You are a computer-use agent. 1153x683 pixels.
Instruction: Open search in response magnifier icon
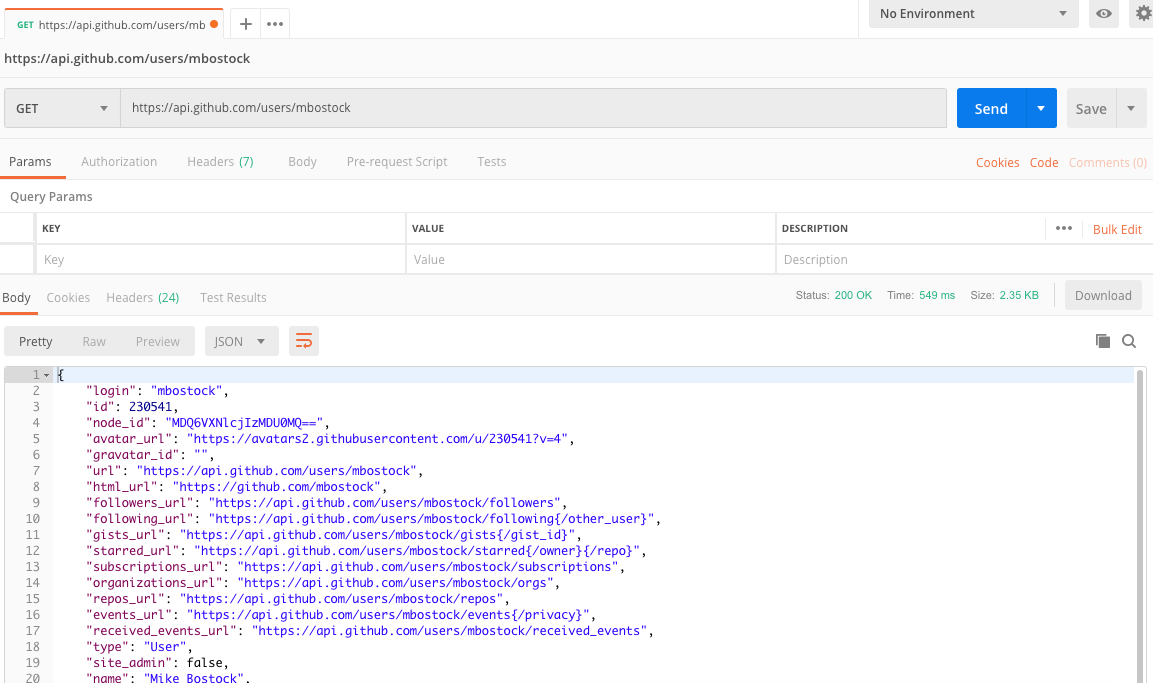[x=1129, y=341]
